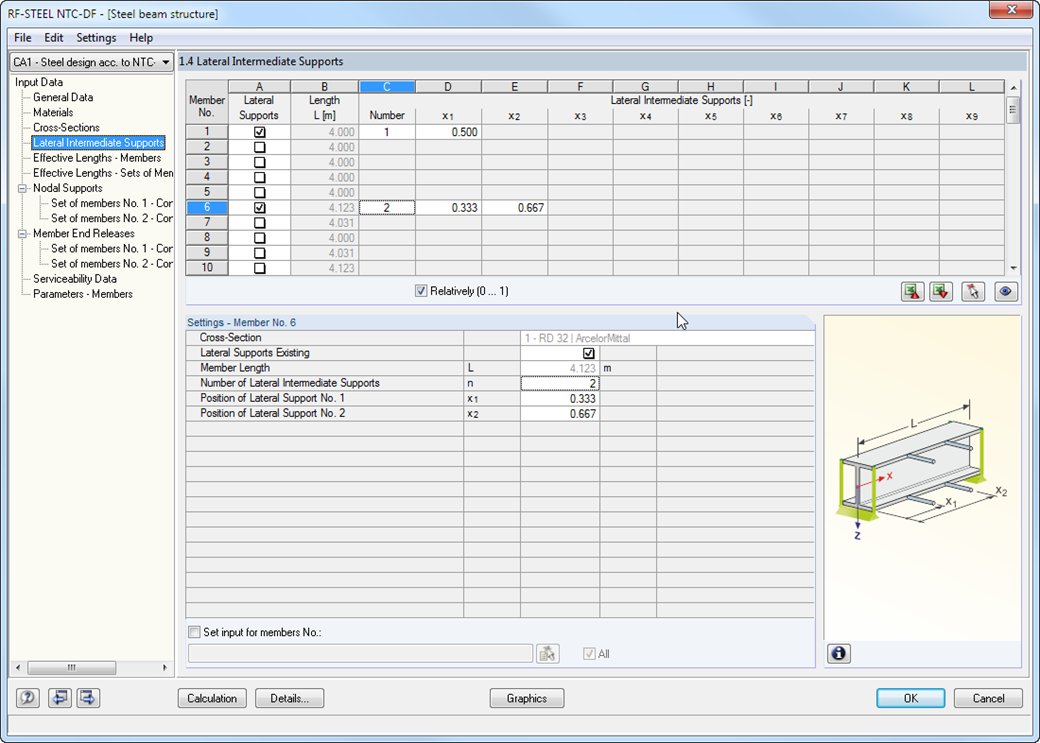The height and width of the screenshot is (743, 1040).
Task: Select Effective Lengths - Sets of Members item
Action: point(103,173)
